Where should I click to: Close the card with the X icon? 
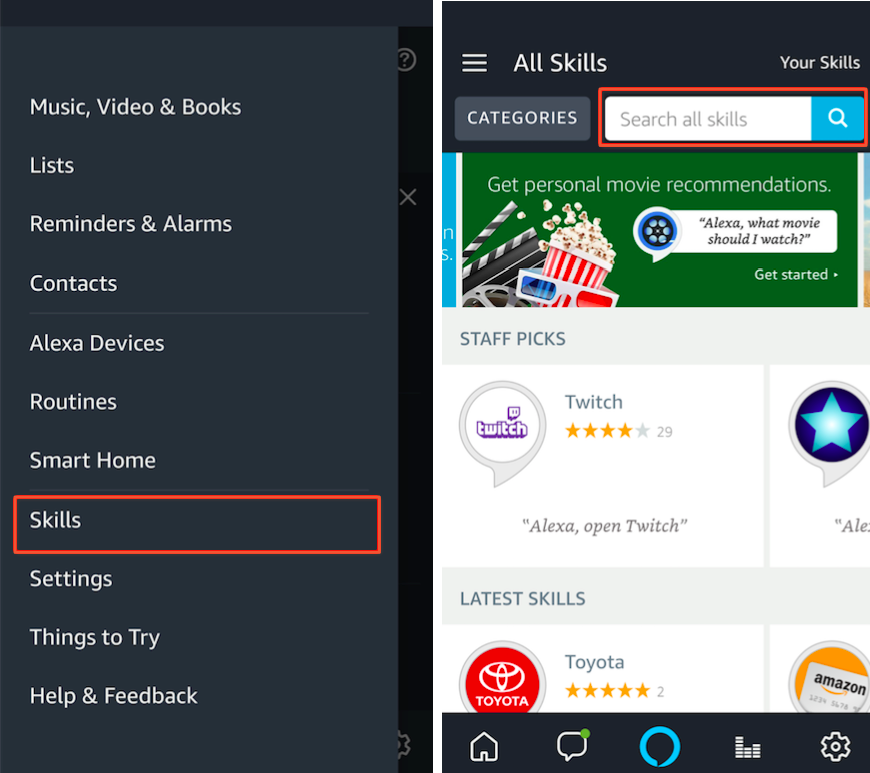pos(408,197)
